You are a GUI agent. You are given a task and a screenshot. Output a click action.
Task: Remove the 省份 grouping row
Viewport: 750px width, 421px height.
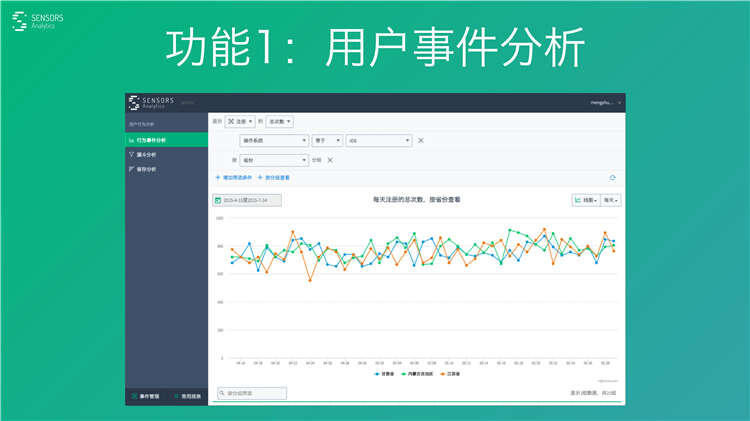330,159
